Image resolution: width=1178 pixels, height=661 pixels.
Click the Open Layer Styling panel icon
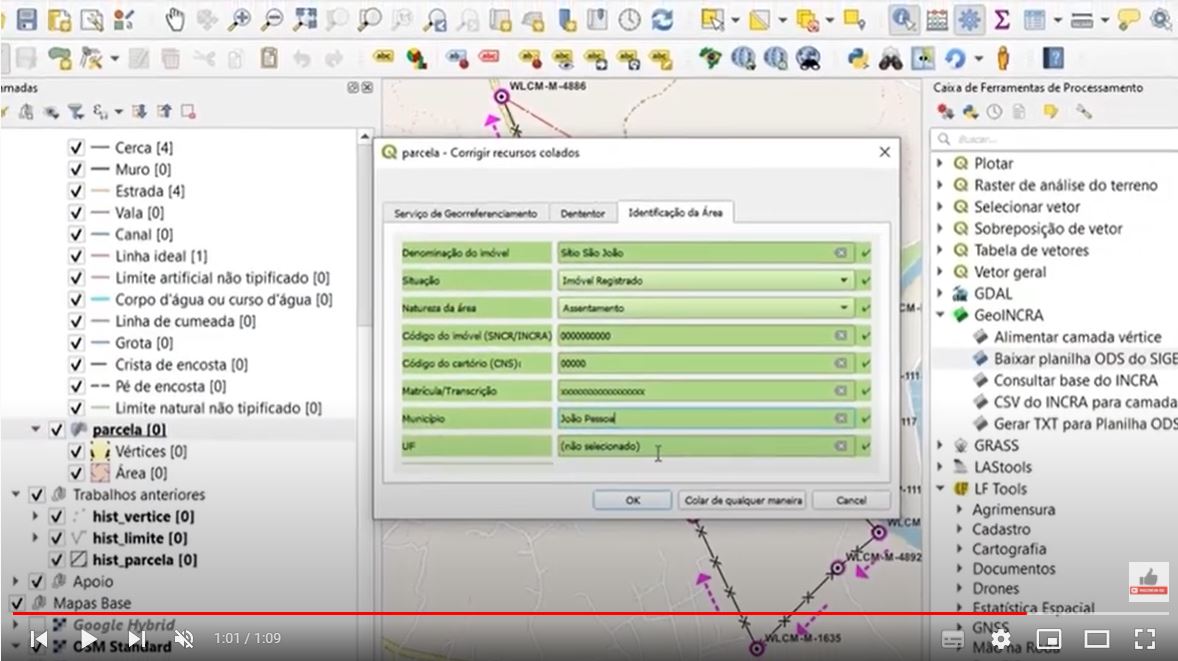pyautogui.click(x=2, y=112)
